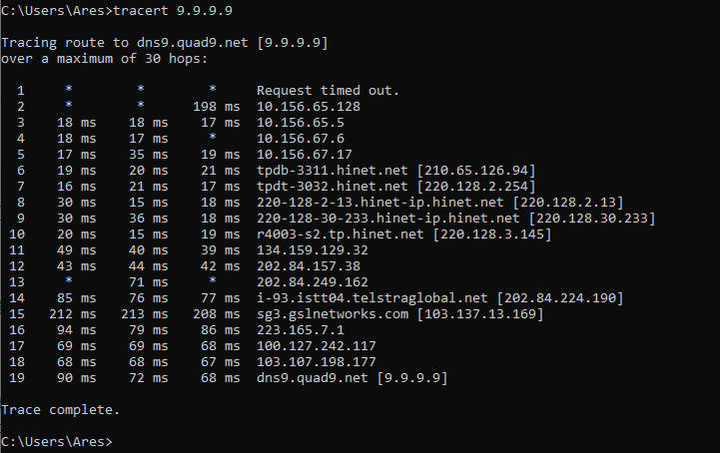
Task: Click IP 100.127.242.117 on hop 17
Action: pos(316,346)
